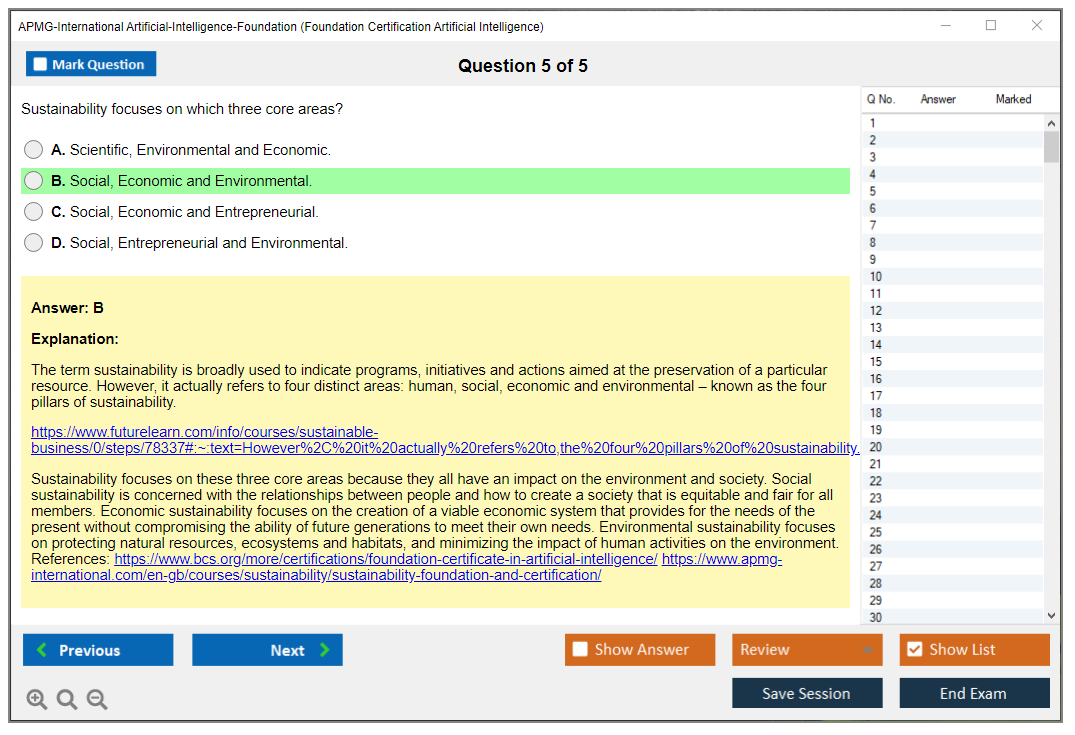The height and width of the screenshot is (735, 1075).
Task: Click the zoom out magnifier icon
Action: pos(97,700)
